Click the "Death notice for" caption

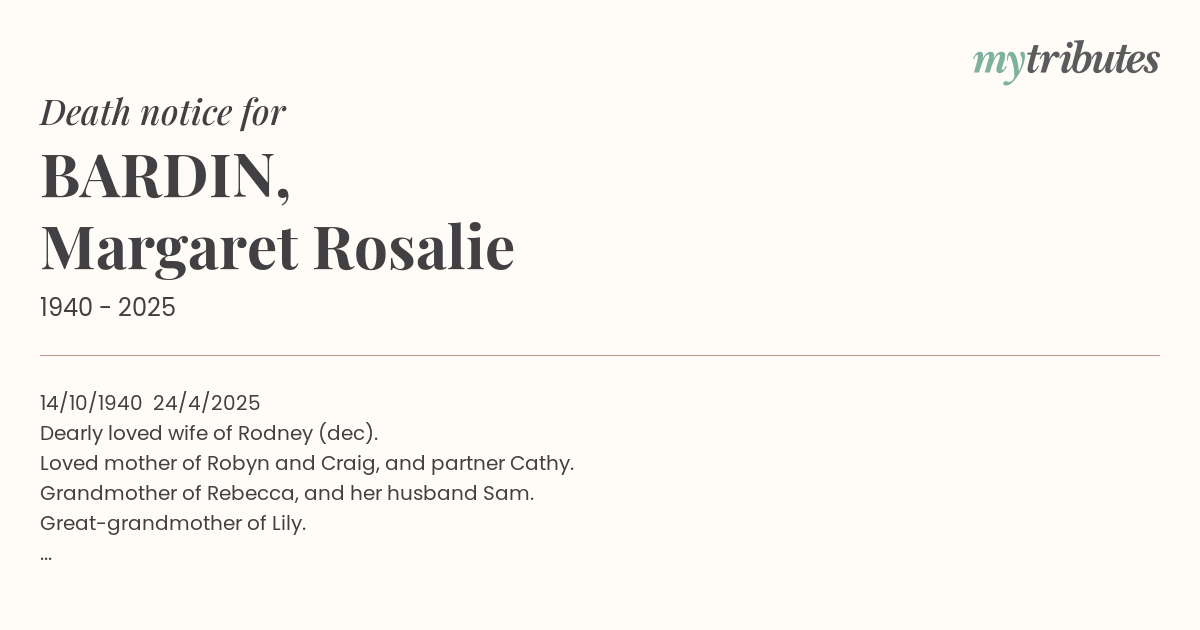pos(163,113)
